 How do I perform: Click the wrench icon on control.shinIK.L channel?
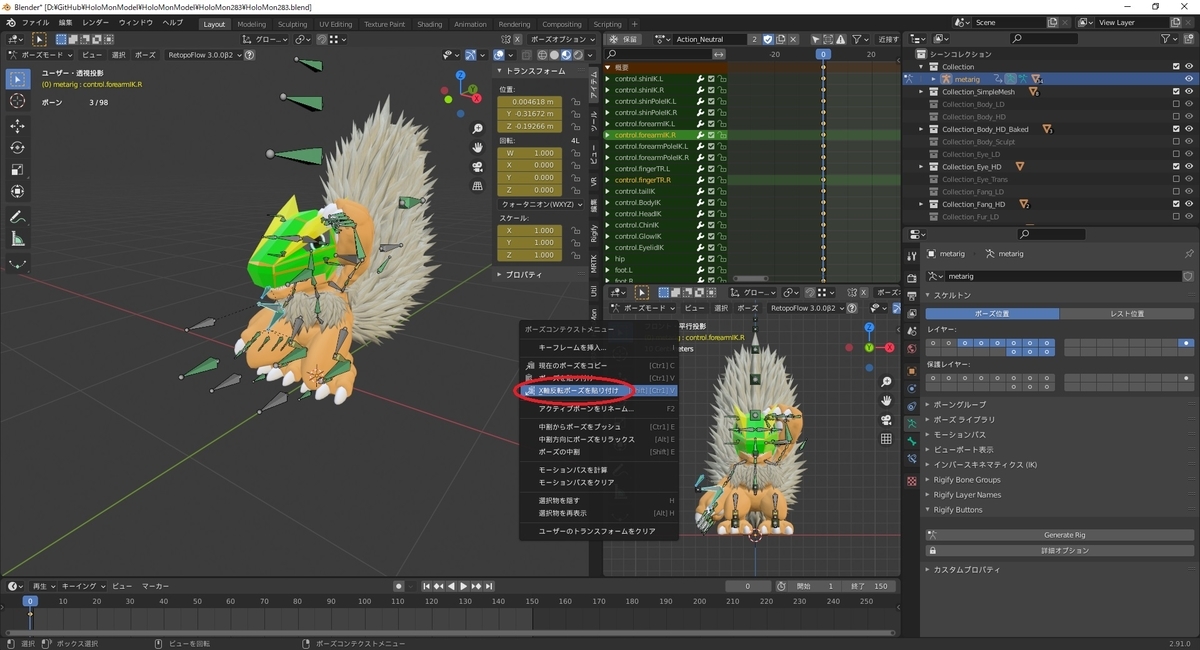701,78
